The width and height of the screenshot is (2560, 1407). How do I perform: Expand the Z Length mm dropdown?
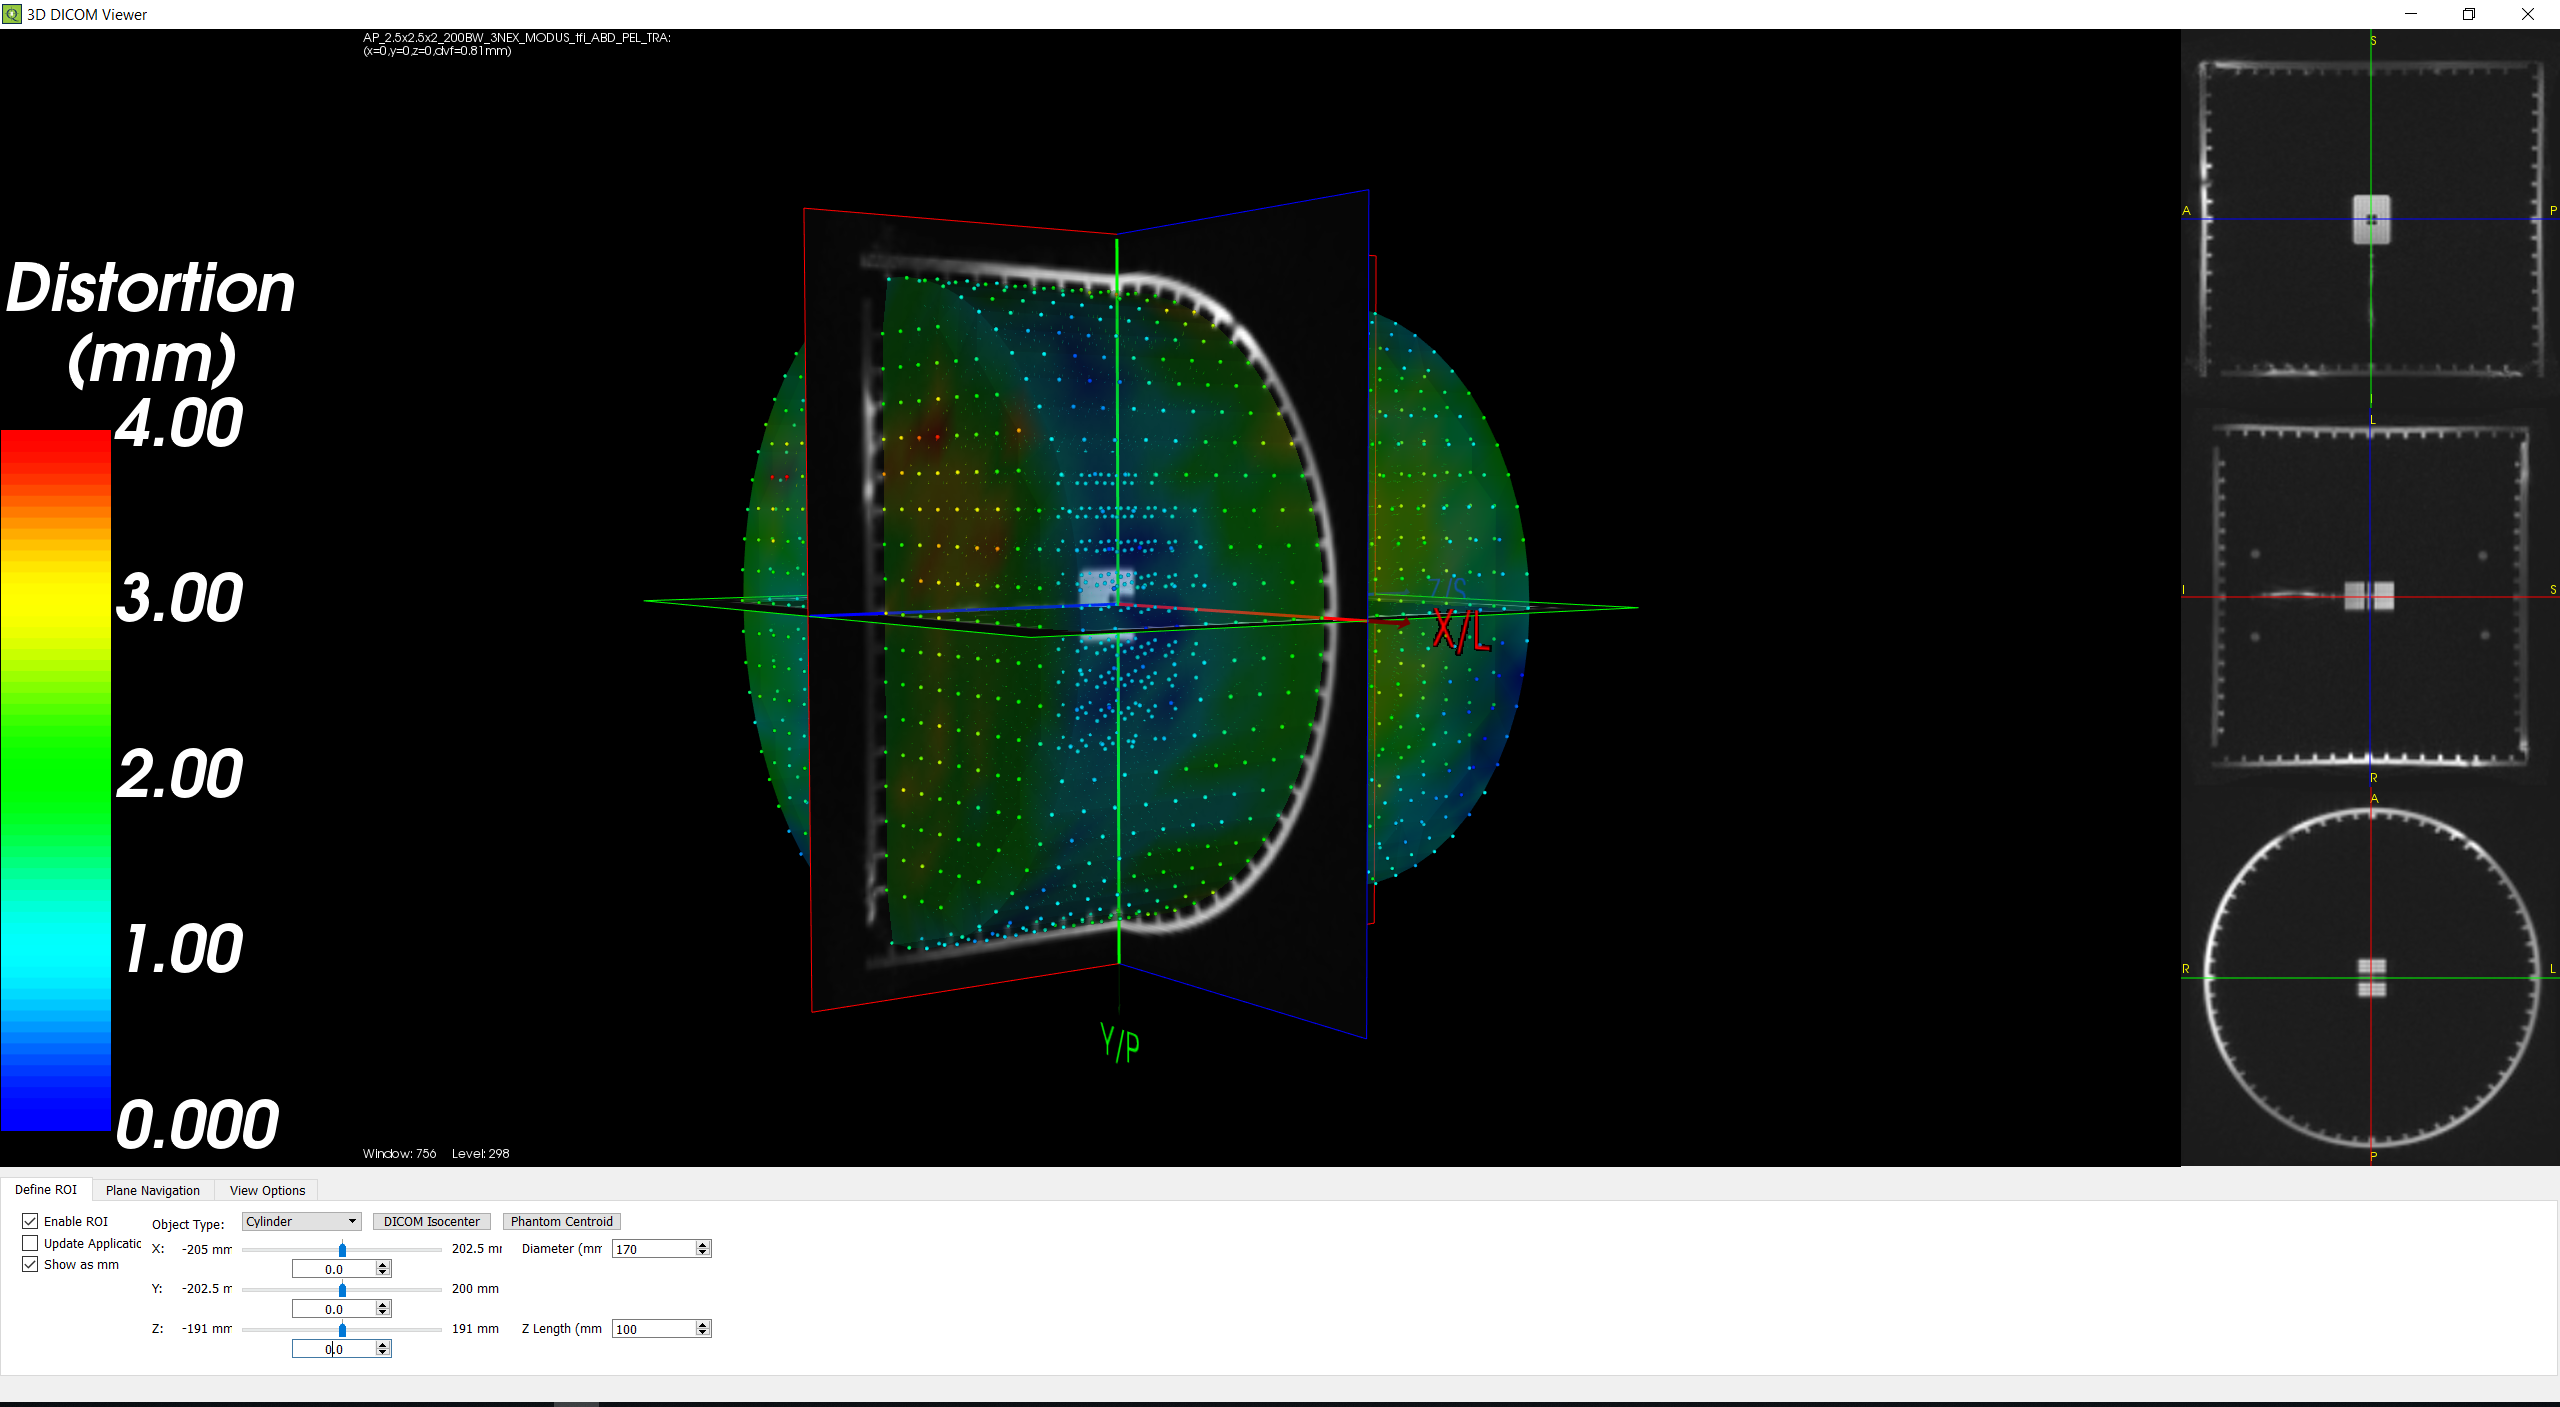pos(705,1327)
